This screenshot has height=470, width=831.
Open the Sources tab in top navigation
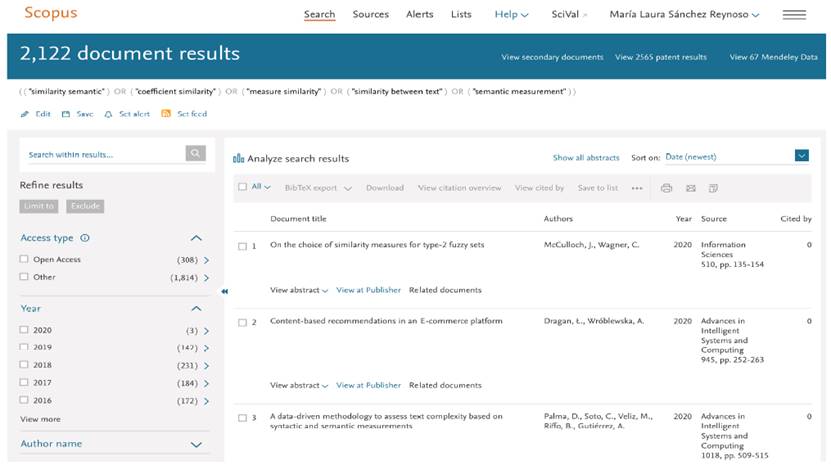point(370,15)
